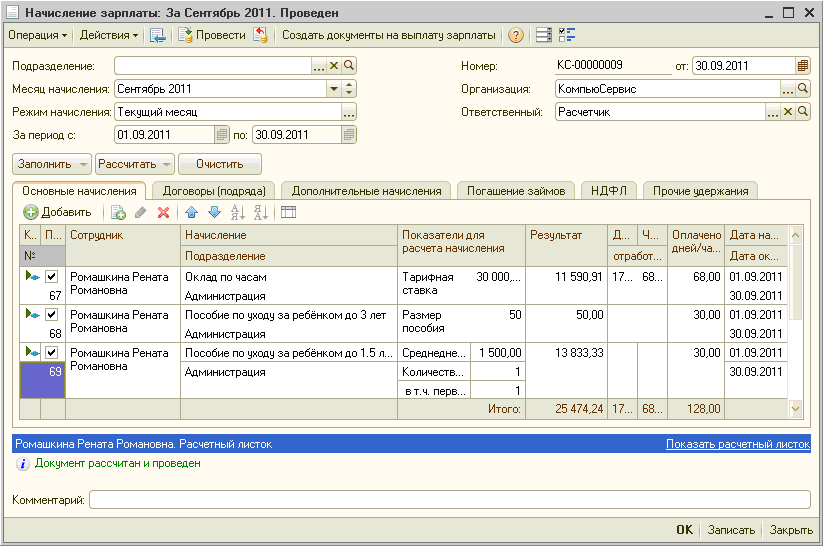Click the OK button
This screenshot has height=546, width=823.
[x=684, y=530]
